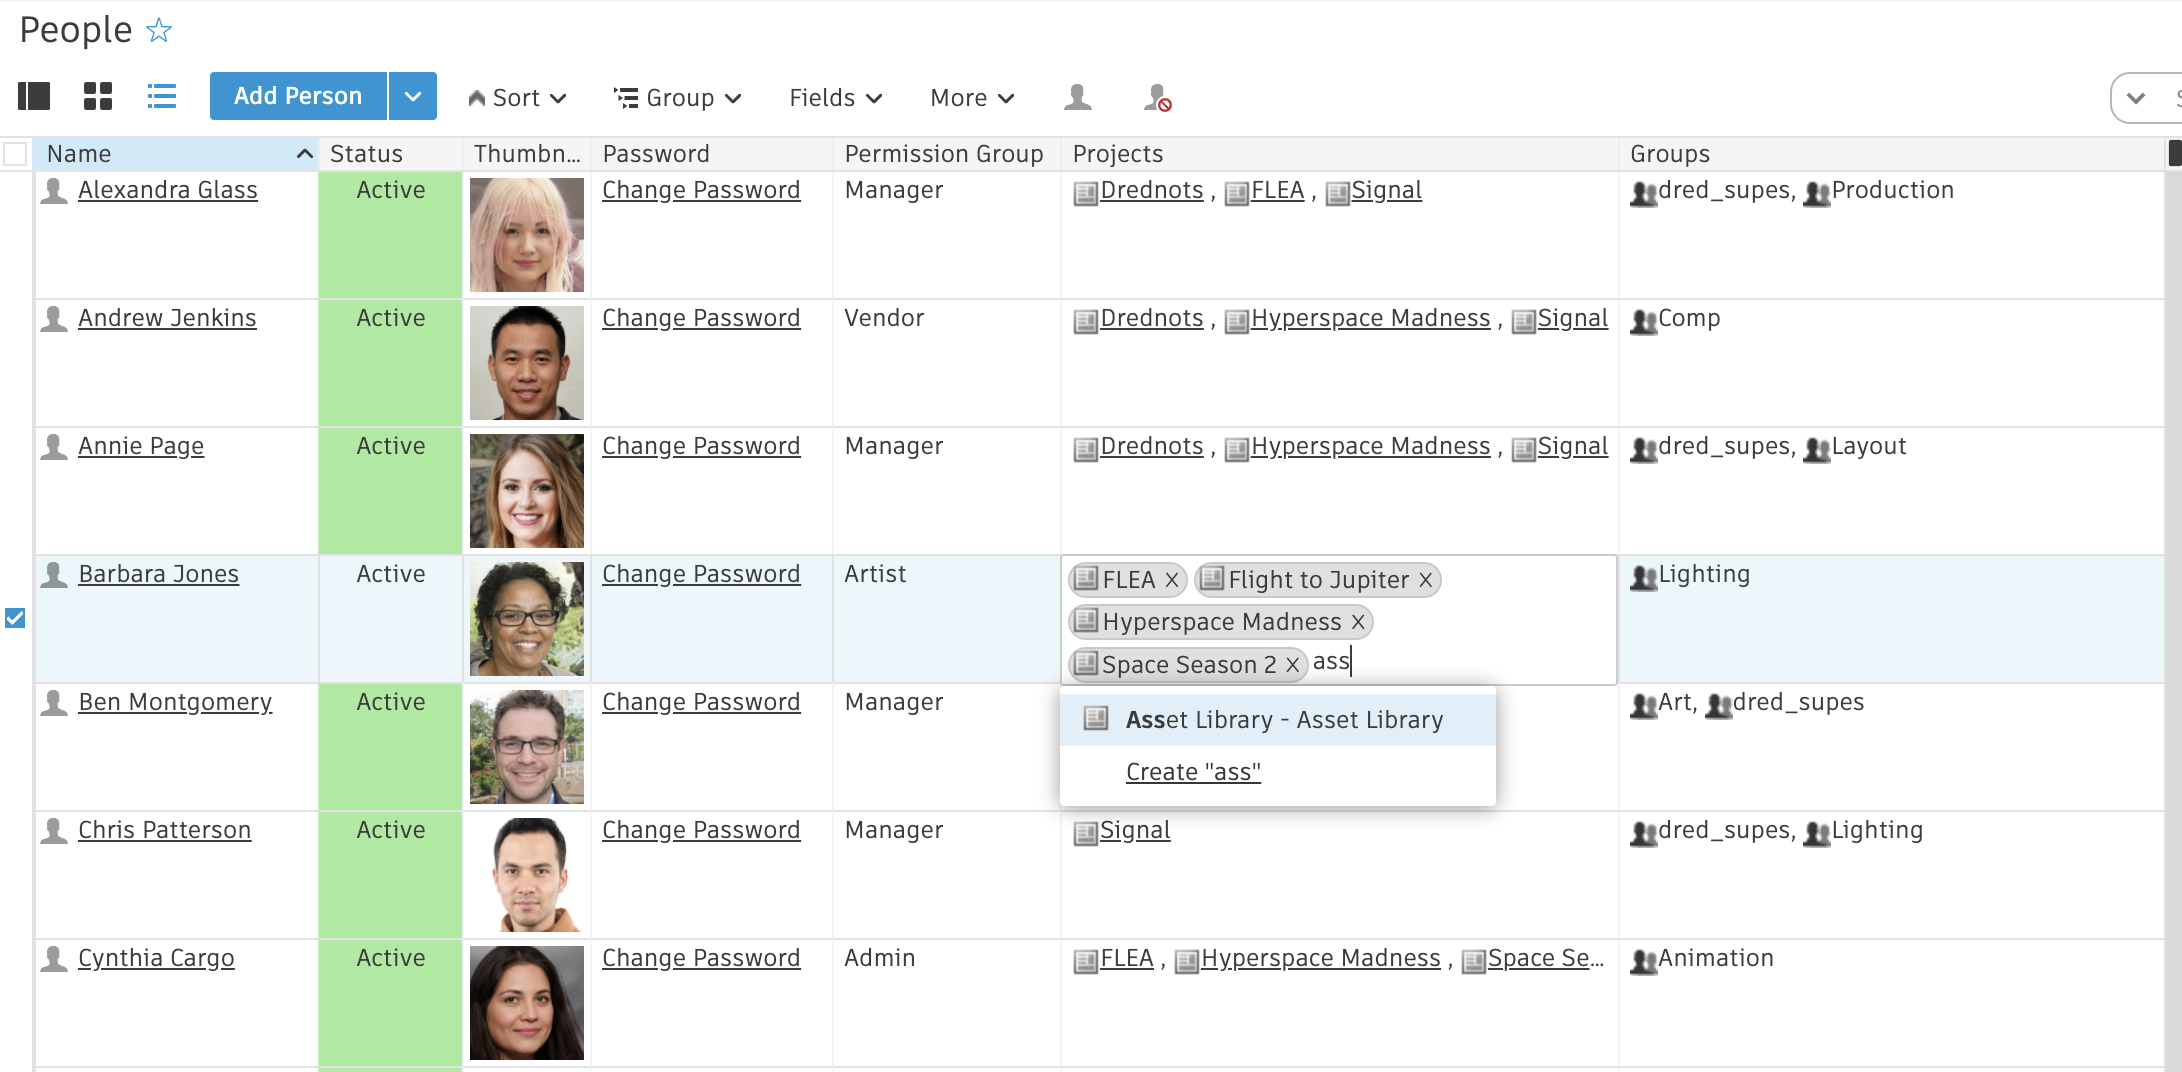This screenshot has width=2182, height=1072.
Task: Uncheck the Barbara Jones row checkbox
Action: coord(15,618)
